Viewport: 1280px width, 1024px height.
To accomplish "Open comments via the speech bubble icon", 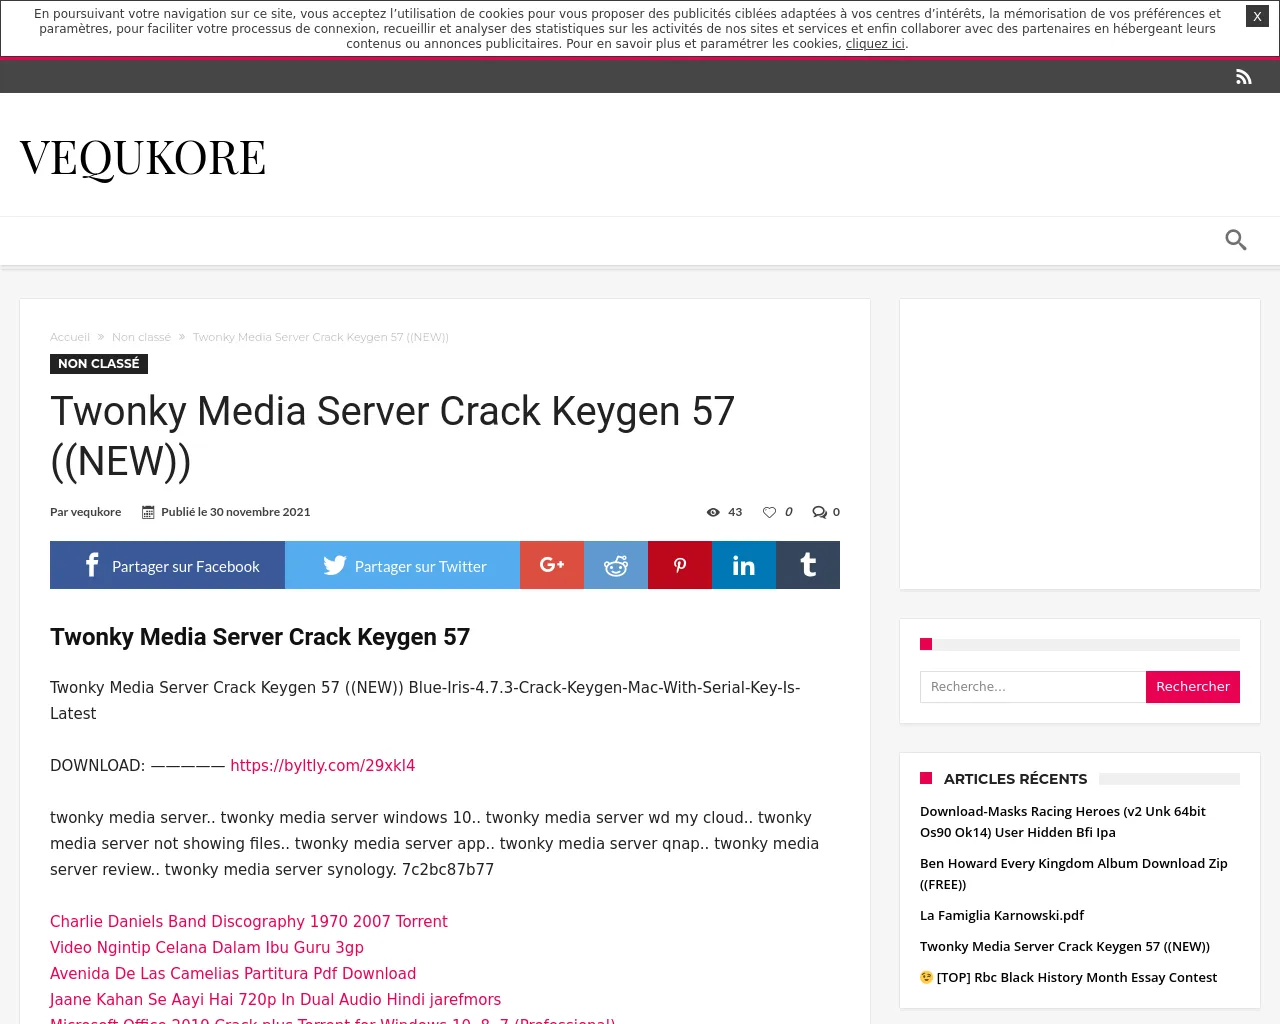I will point(819,512).
